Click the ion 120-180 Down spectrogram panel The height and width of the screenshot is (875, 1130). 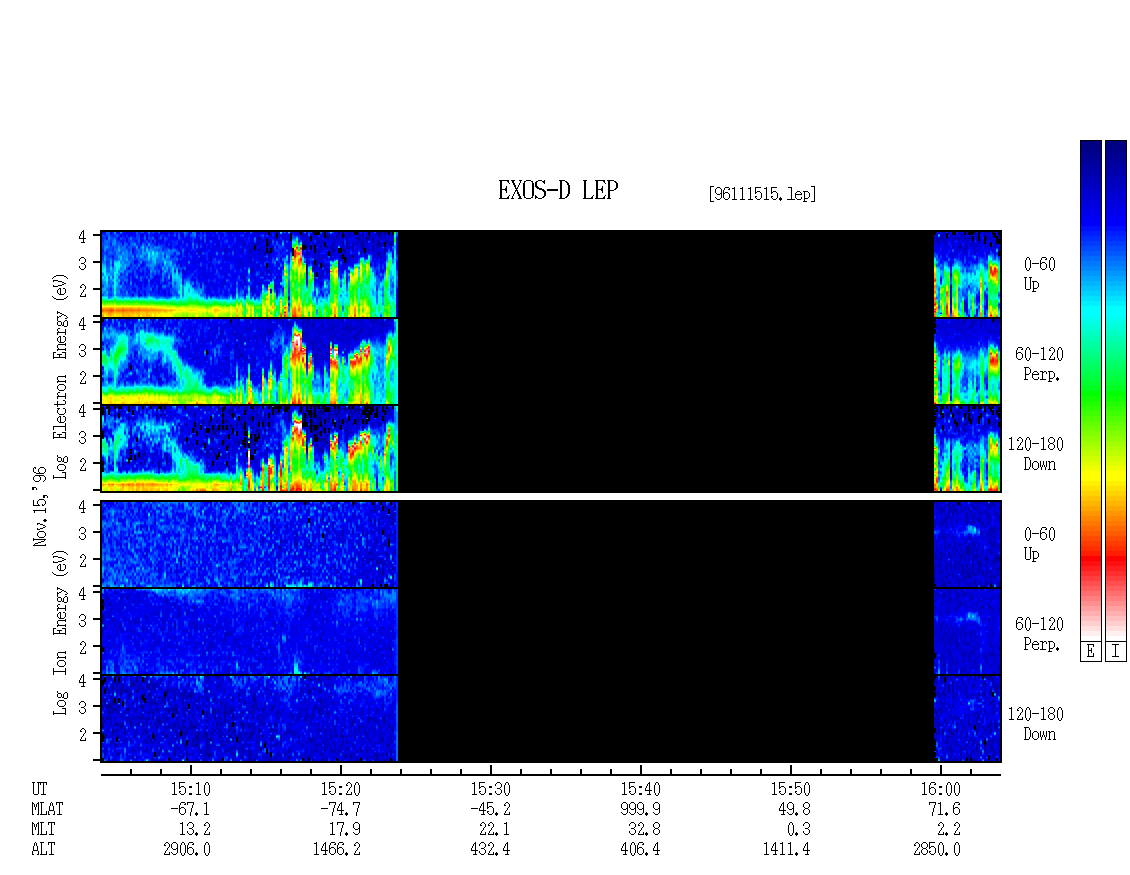pyautogui.click(x=551, y=719)
